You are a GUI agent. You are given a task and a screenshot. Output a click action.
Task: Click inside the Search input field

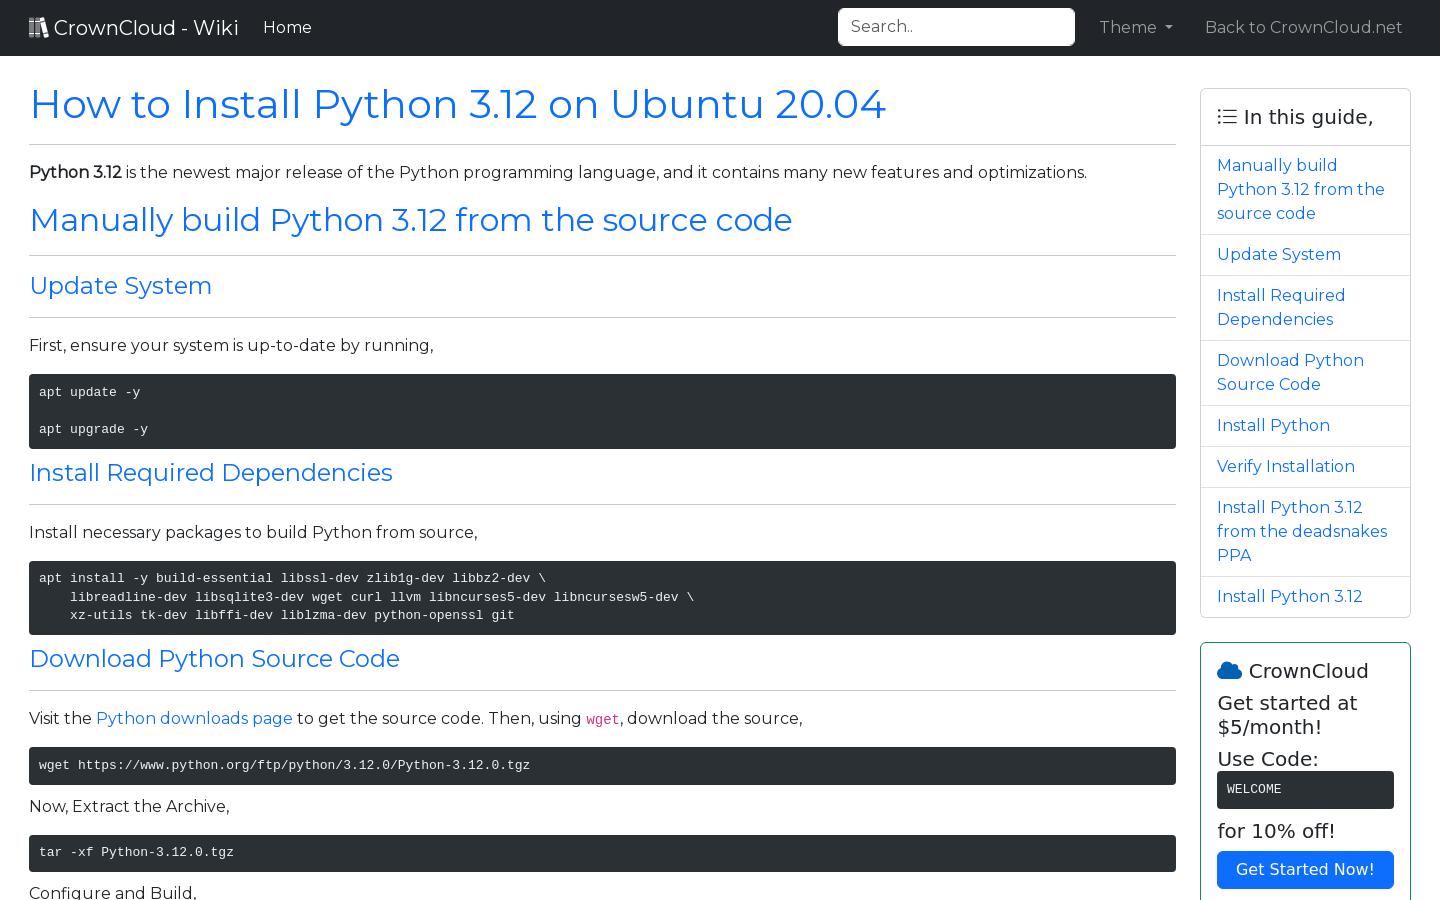tap(955, 26)
